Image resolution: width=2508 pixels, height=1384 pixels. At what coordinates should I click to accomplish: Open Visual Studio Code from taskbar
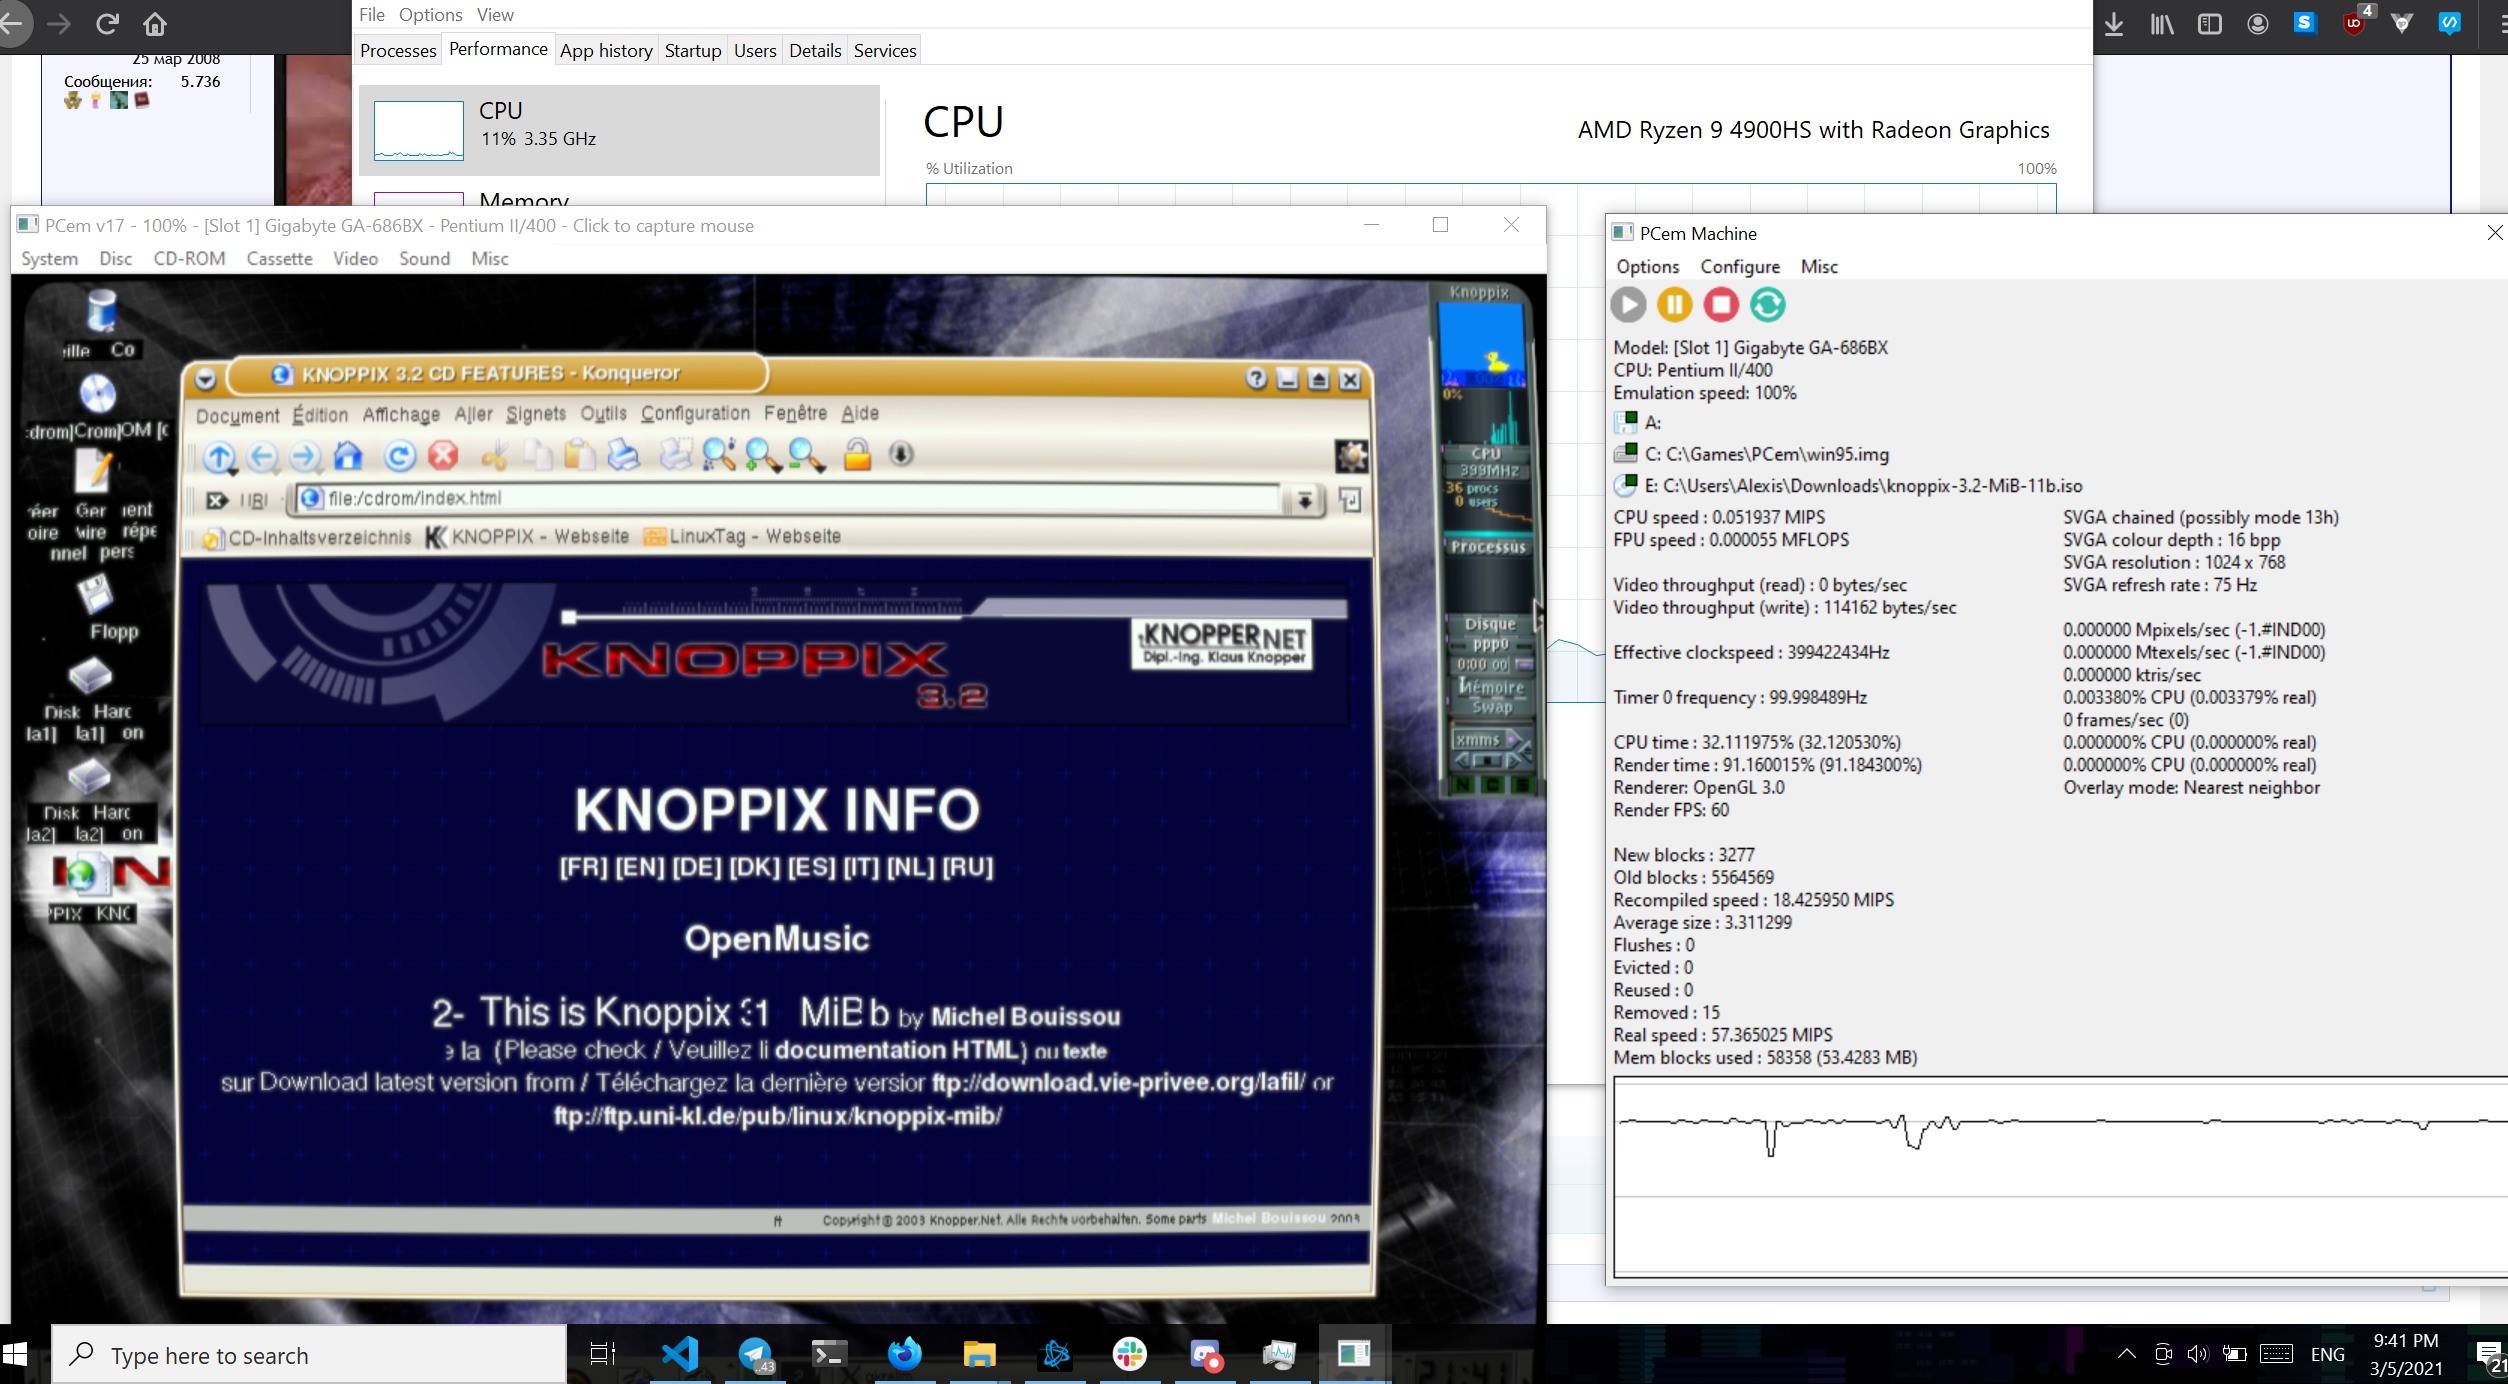[680, 1354]
